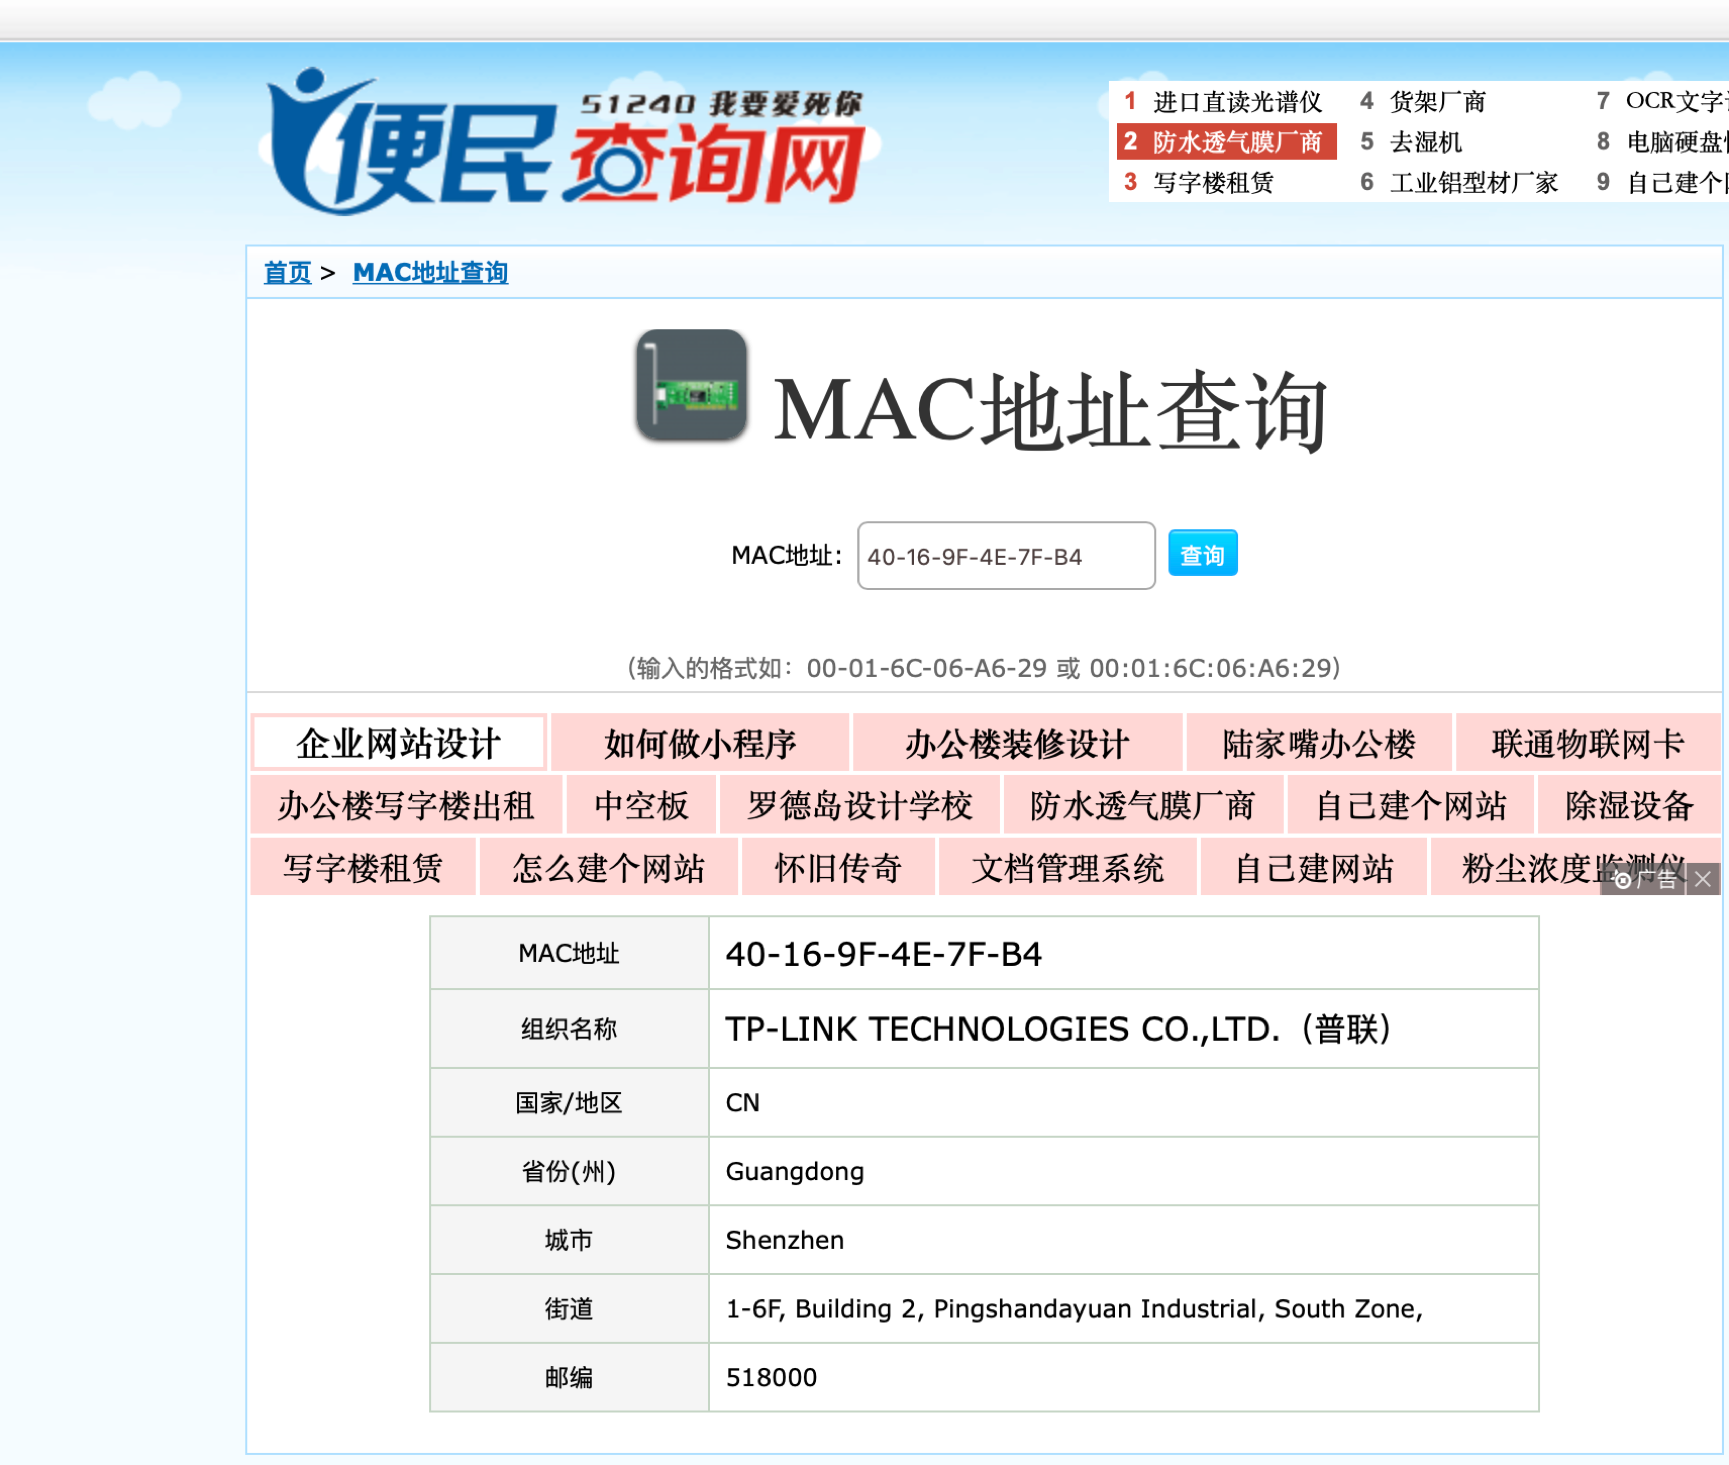Click the 邮编 row label

[x=569, y=1378]
